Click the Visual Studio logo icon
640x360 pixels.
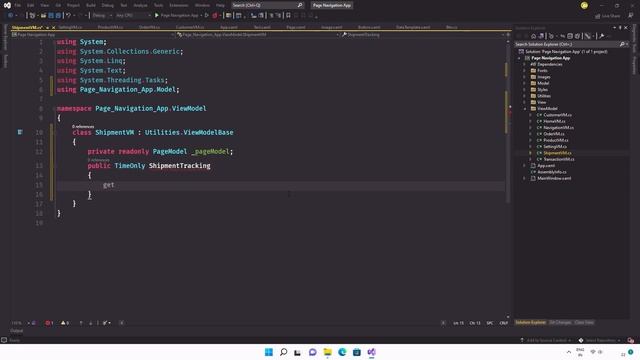pos(7,5)
